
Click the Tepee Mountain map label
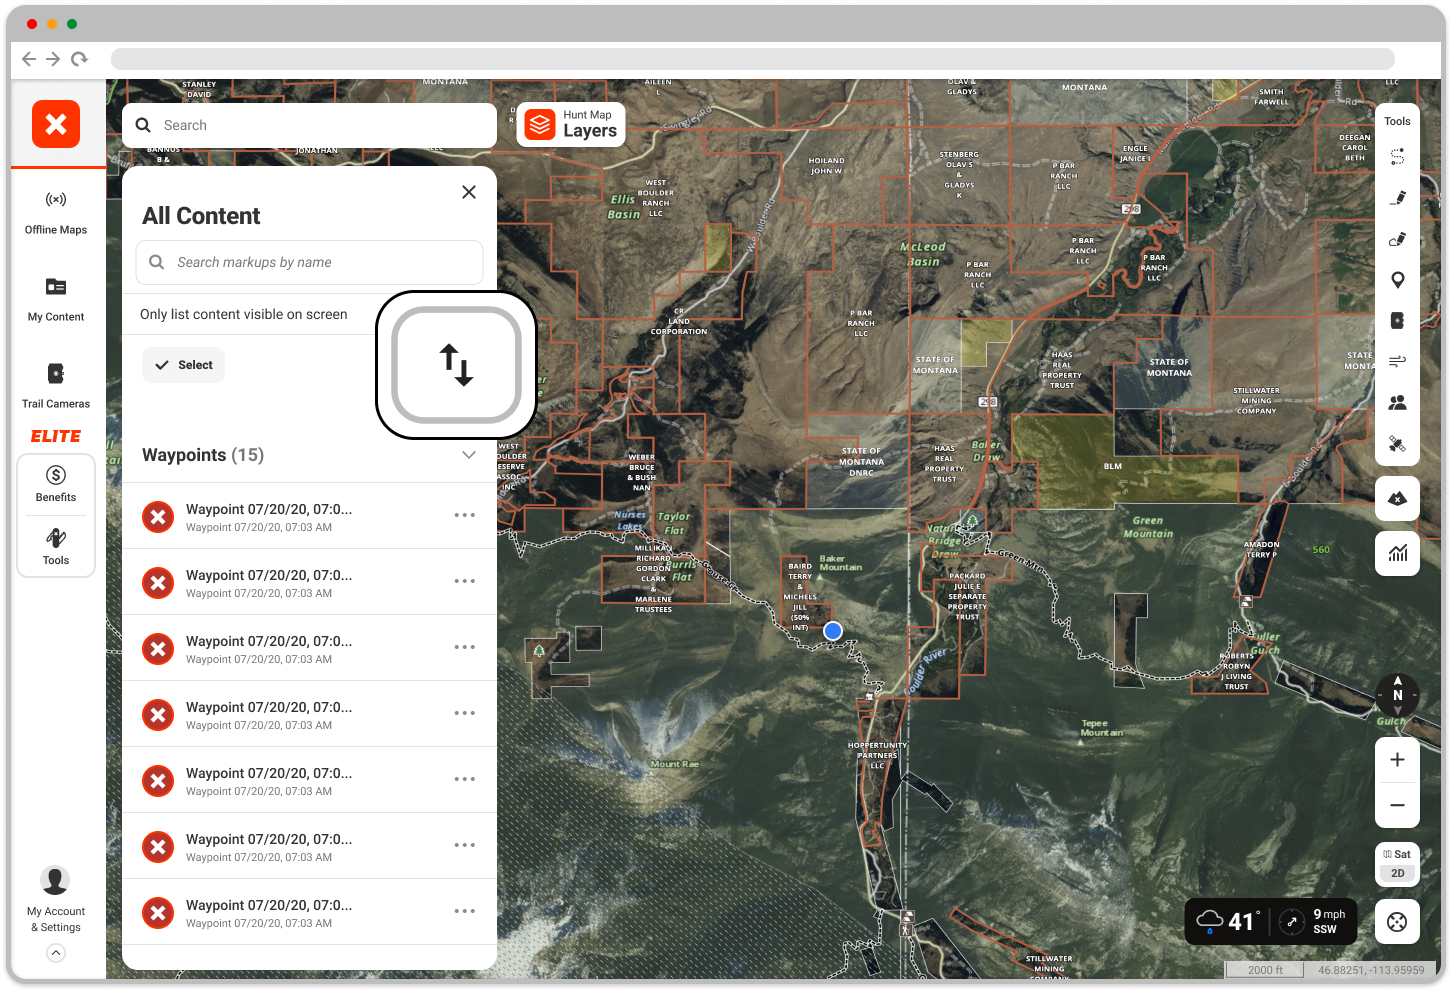[x=1101, y=728]
